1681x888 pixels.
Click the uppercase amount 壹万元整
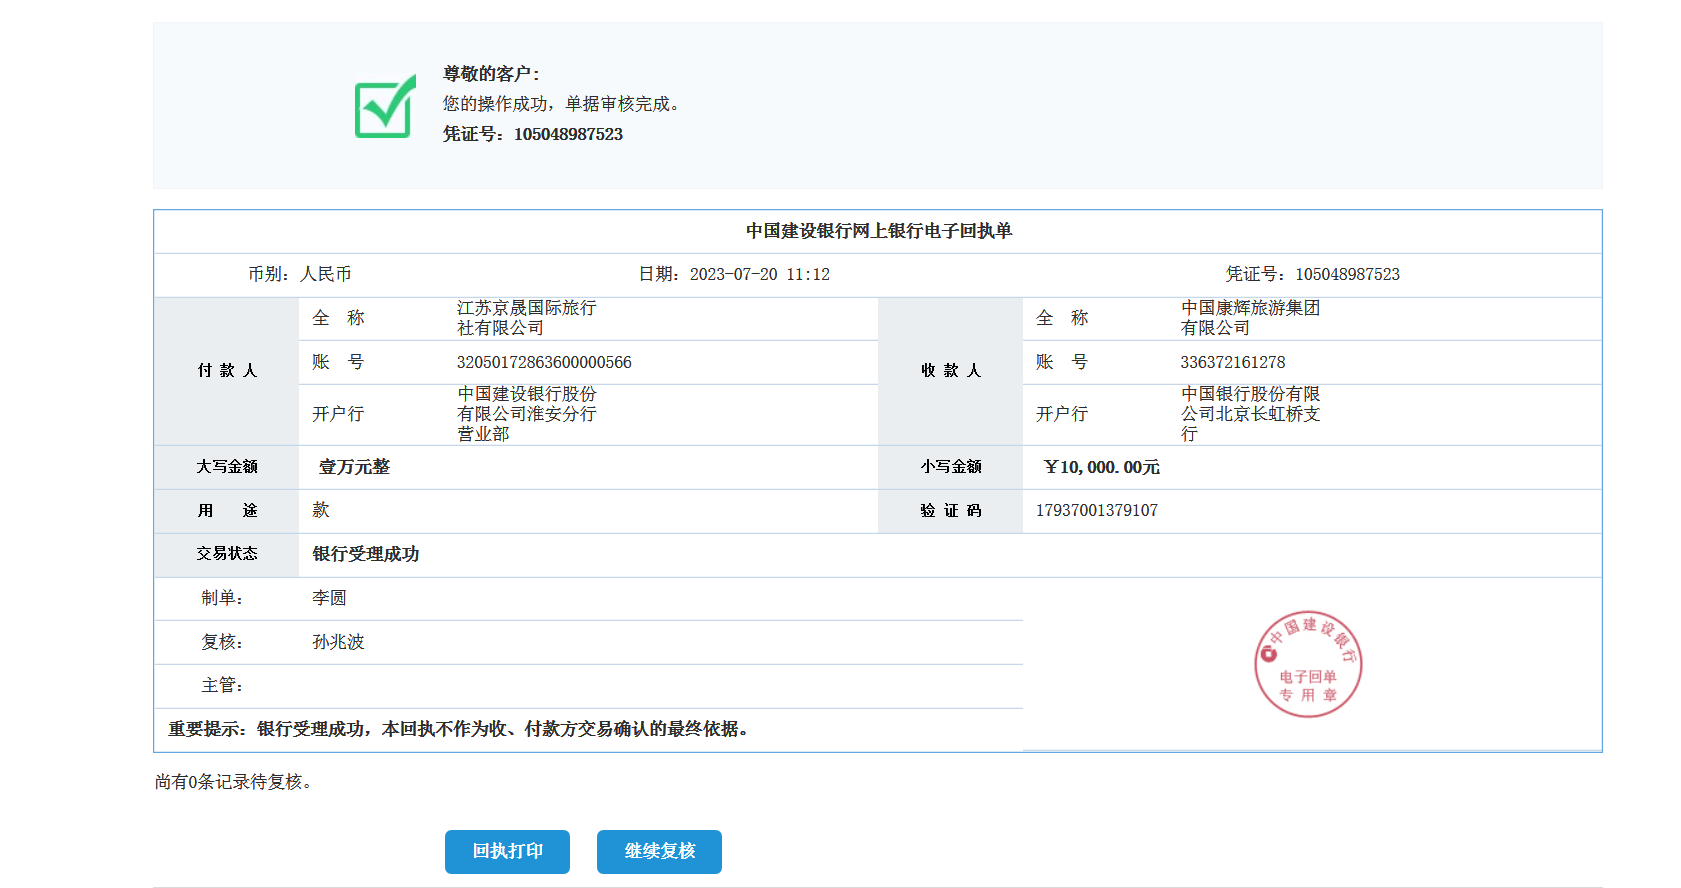tap(354, 467)
